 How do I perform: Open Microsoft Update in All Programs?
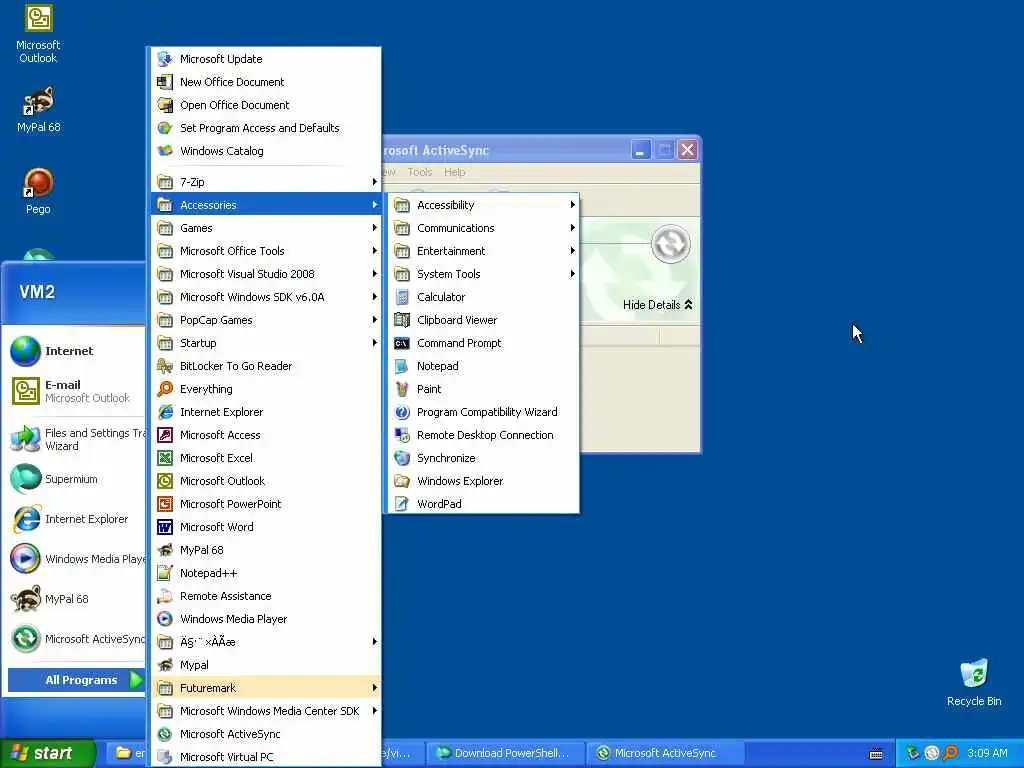(266, 59)
